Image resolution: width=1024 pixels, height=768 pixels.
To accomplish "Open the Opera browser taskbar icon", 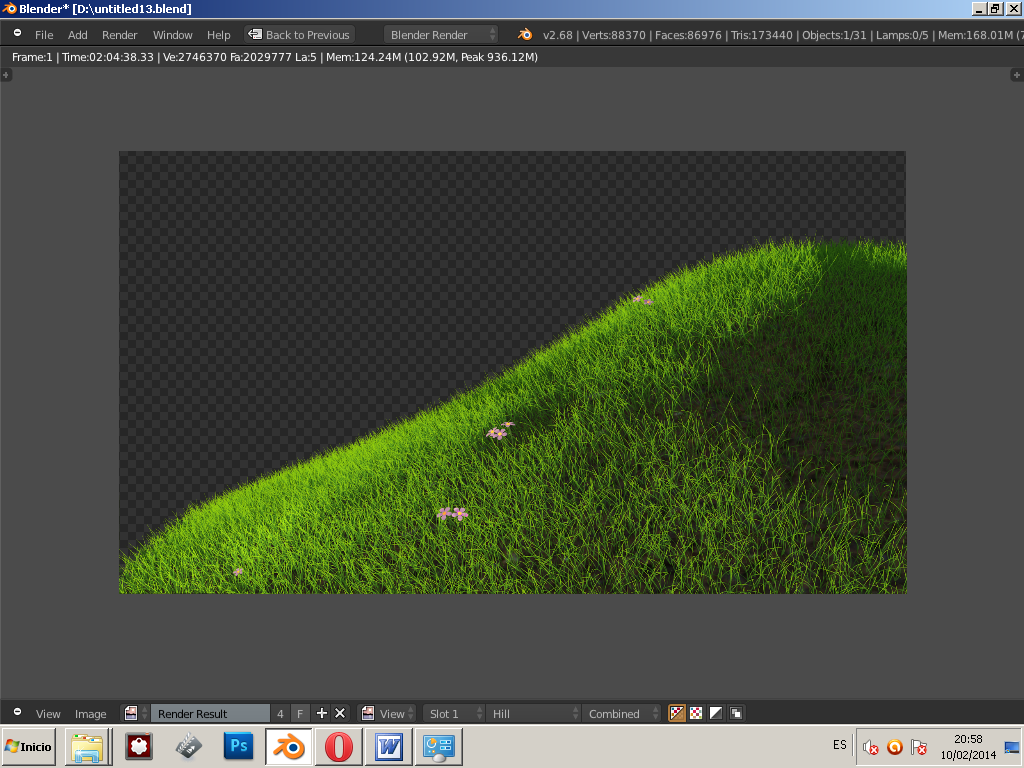I will click(338, 747).
